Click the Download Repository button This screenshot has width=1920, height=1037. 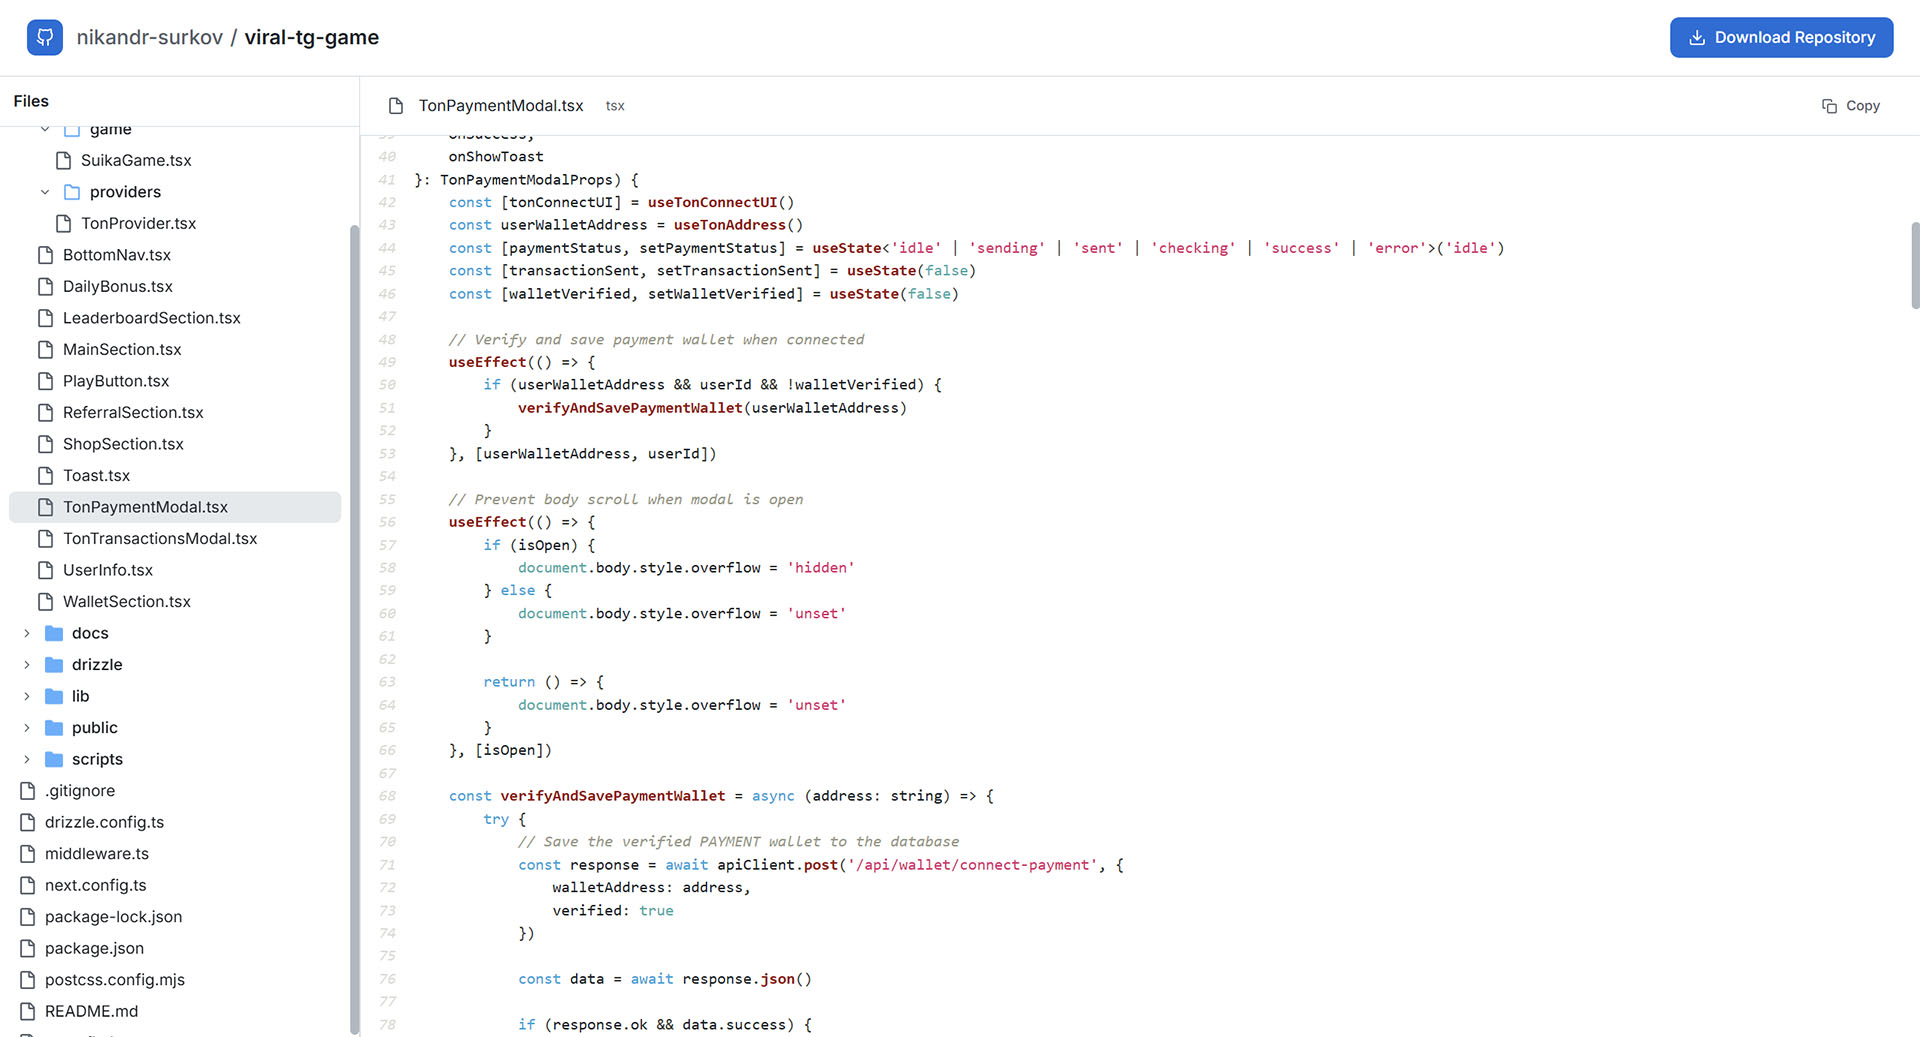tap(1781, 37)
